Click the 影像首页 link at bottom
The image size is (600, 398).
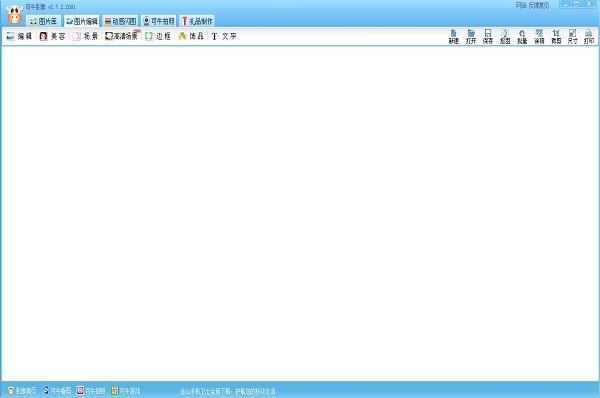click(x=22, y=390)
